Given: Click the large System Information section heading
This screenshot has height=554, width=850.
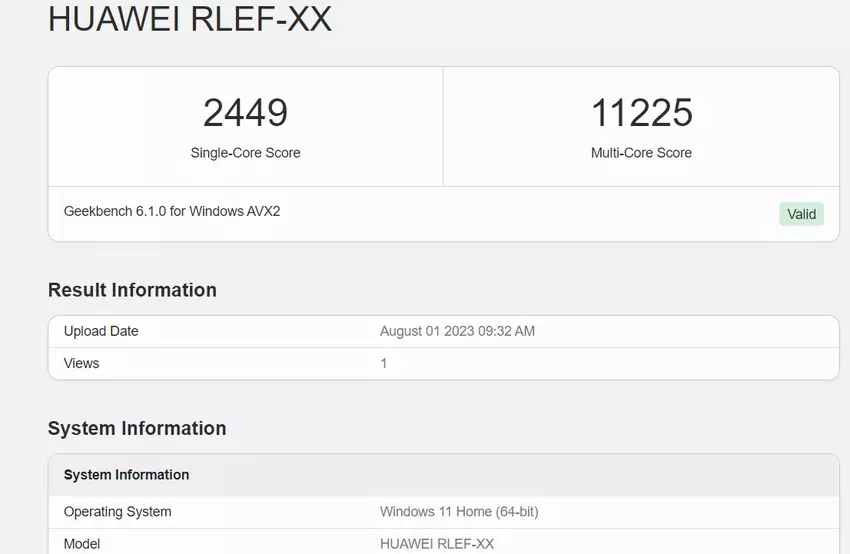Looking at the screenshot, I should (137, 428).
